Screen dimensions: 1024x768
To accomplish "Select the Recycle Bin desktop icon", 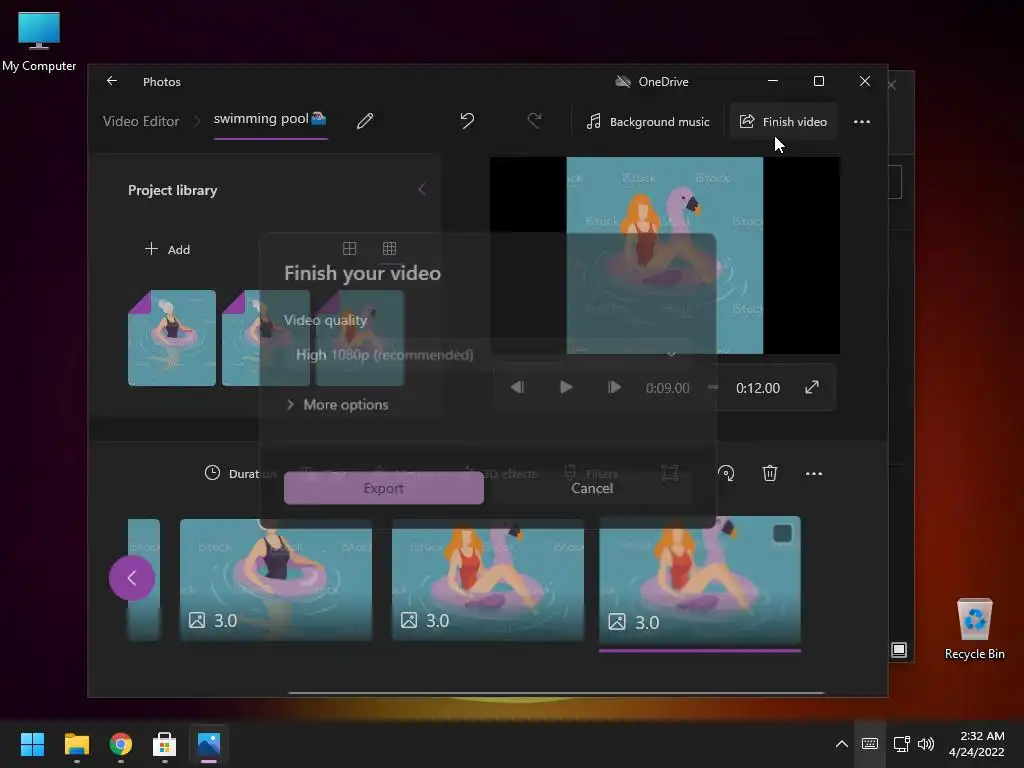I will 974,629.
